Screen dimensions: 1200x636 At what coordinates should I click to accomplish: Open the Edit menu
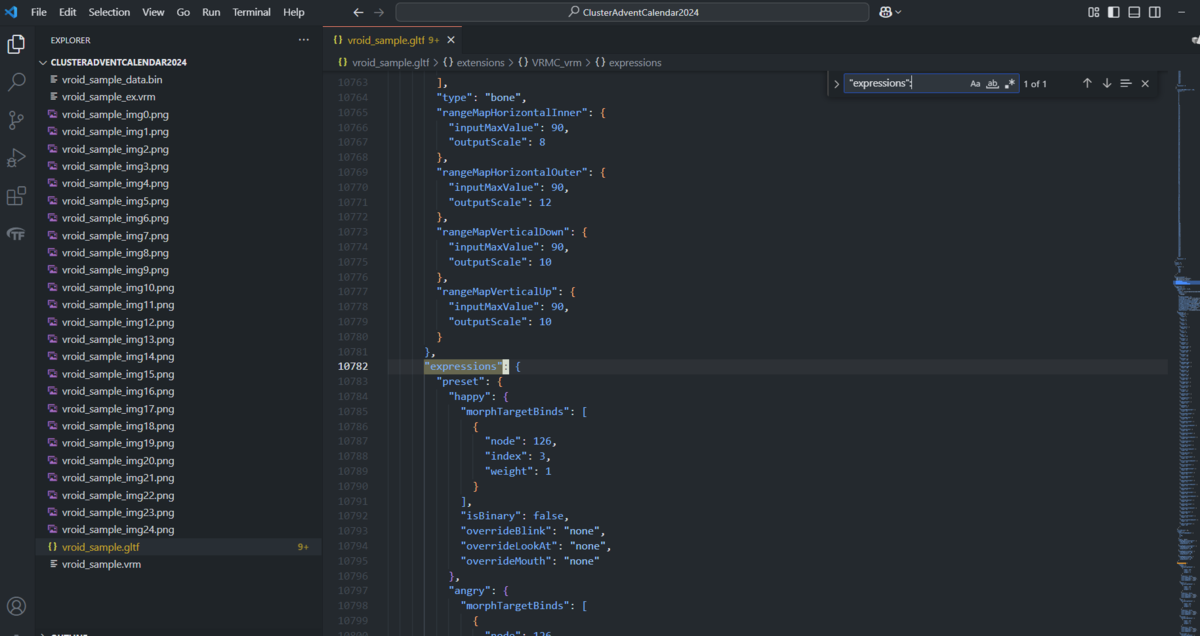pyautogui.click(x=67, y=12)
